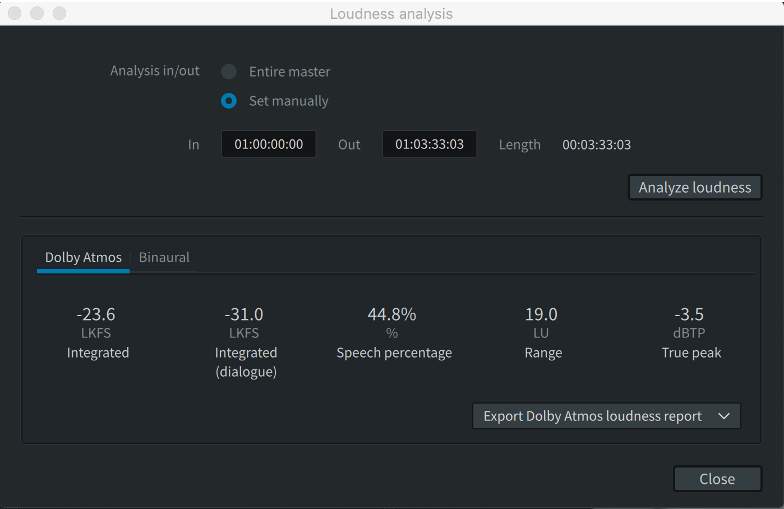784x509 pixels.
Task: Click the Loudness analysis title bar text
Action: pyautogui.click(x=391, y=14)
